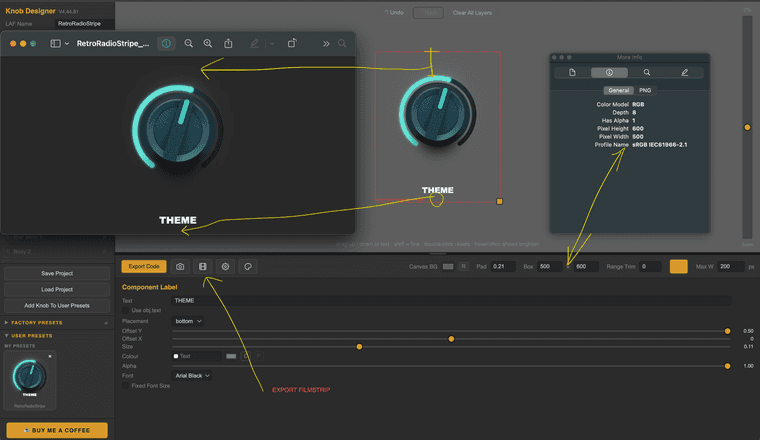Click the Export Code button

(144, 267)
